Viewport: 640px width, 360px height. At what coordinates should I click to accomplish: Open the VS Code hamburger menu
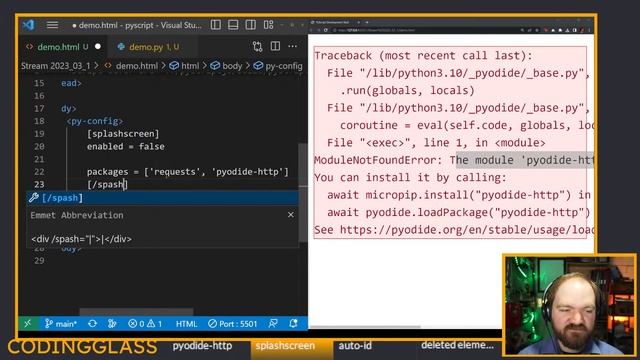52,25
